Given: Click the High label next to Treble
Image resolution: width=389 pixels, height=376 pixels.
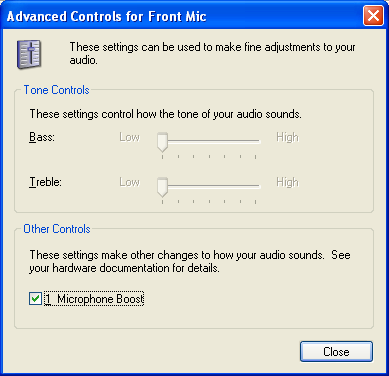Looking at the screenshot, I should pyautogui.click(x=287, y=182).
